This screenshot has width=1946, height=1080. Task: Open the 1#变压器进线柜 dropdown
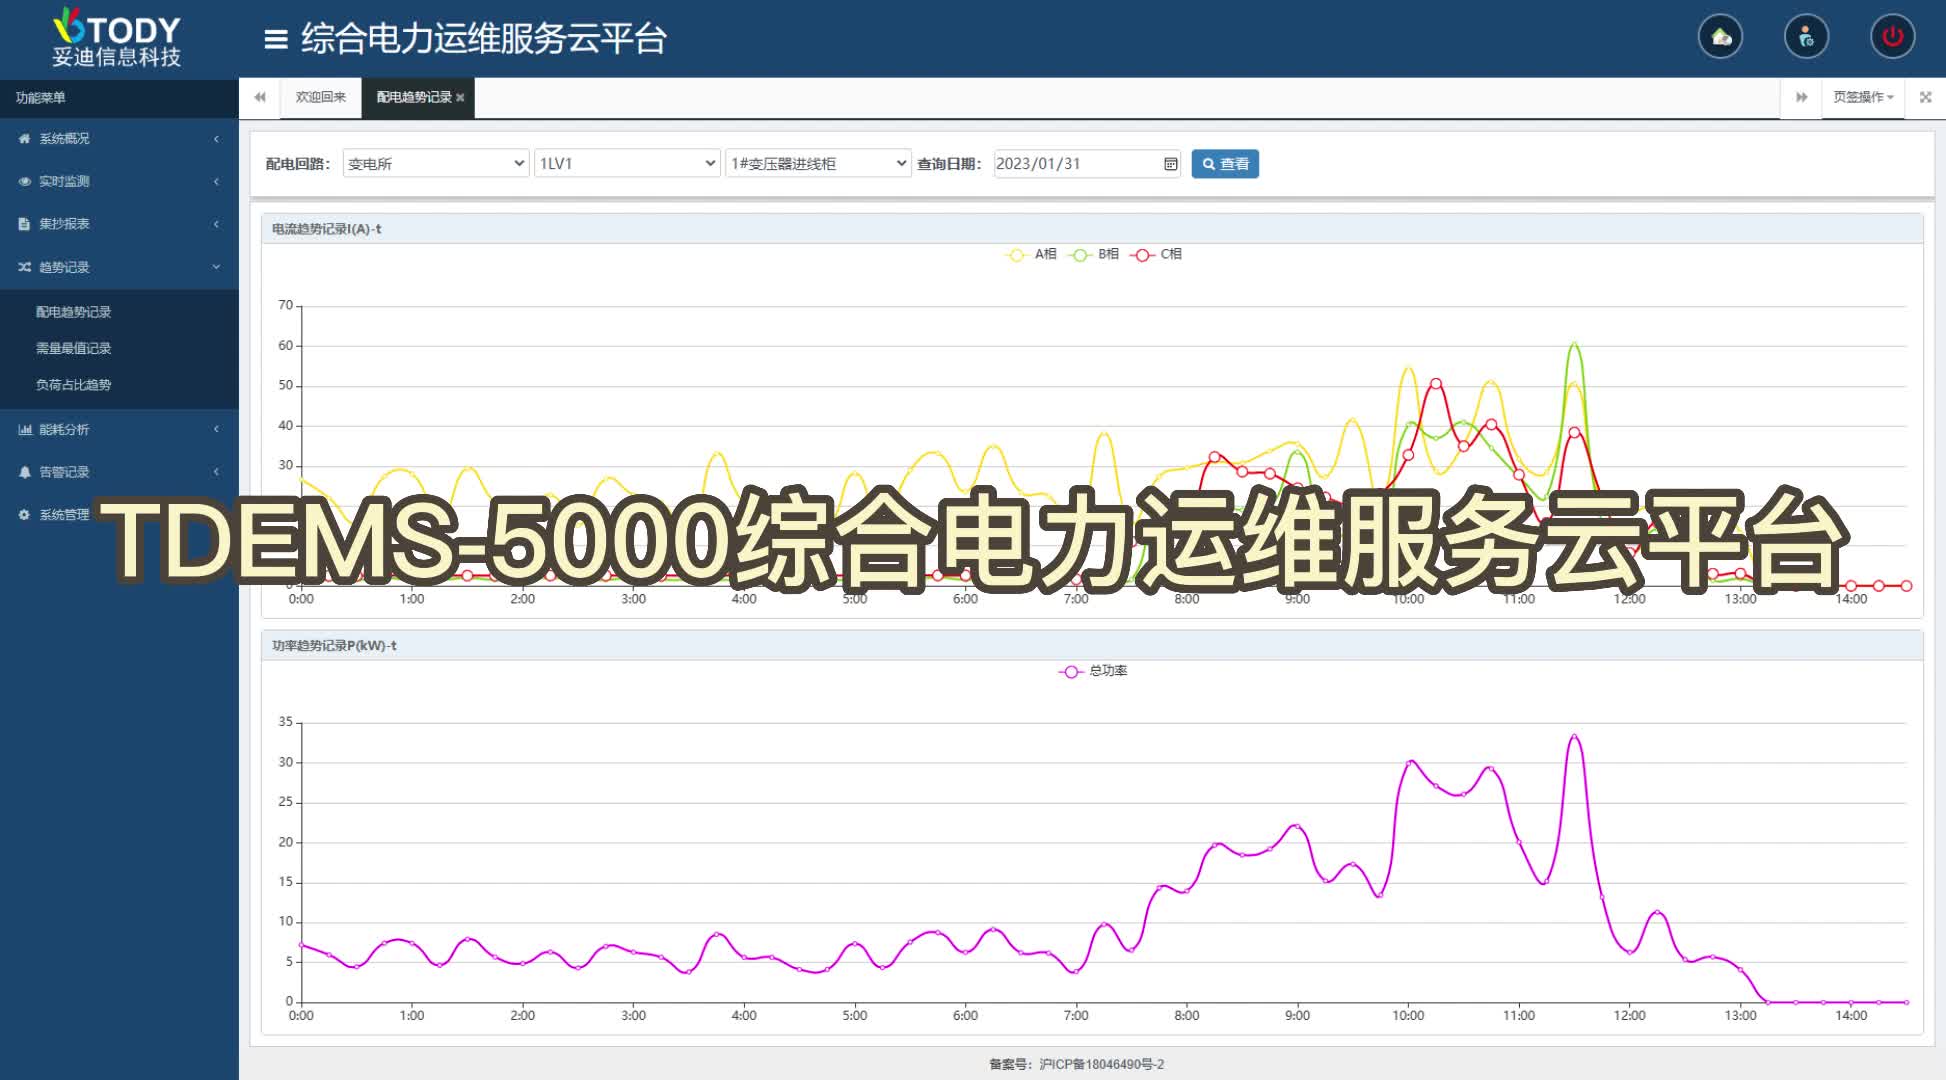(818, 164)
